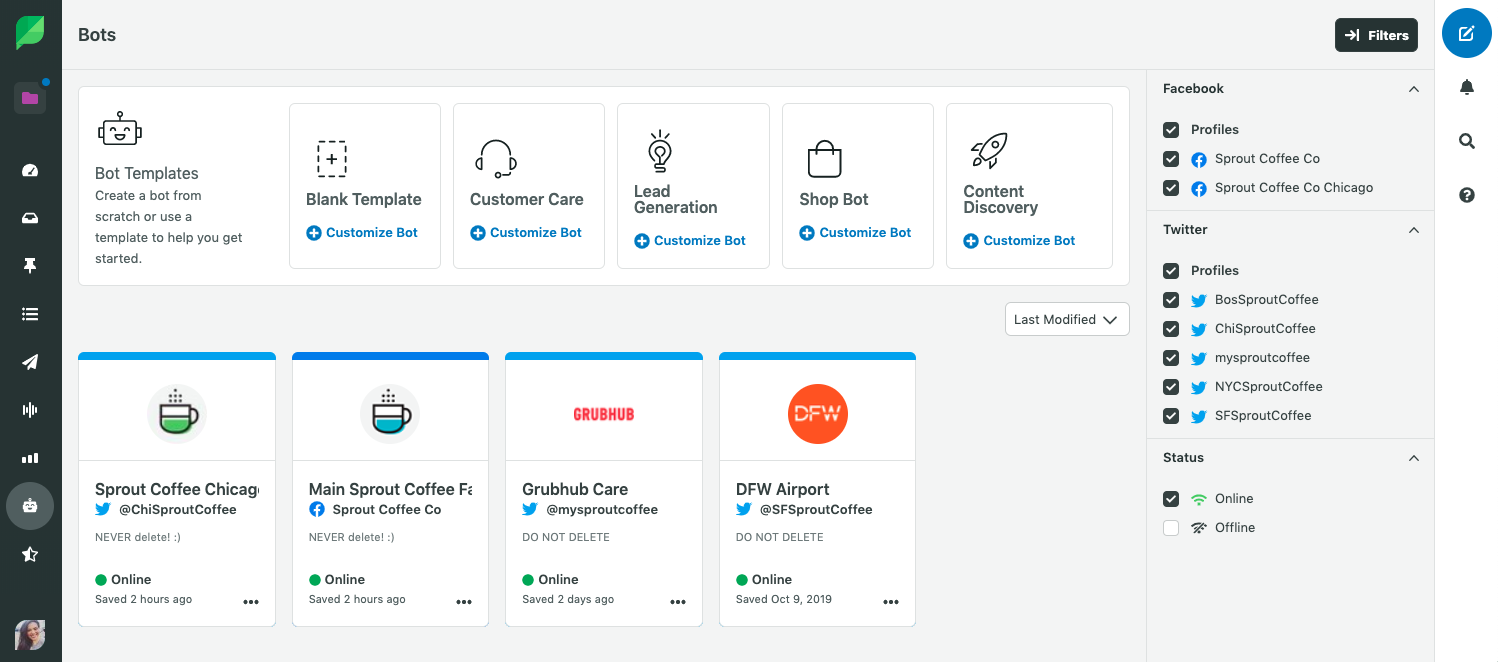Uncheck NYCSproutCoffee checkbox
Screen dimensions: 1498x662
1171,387
